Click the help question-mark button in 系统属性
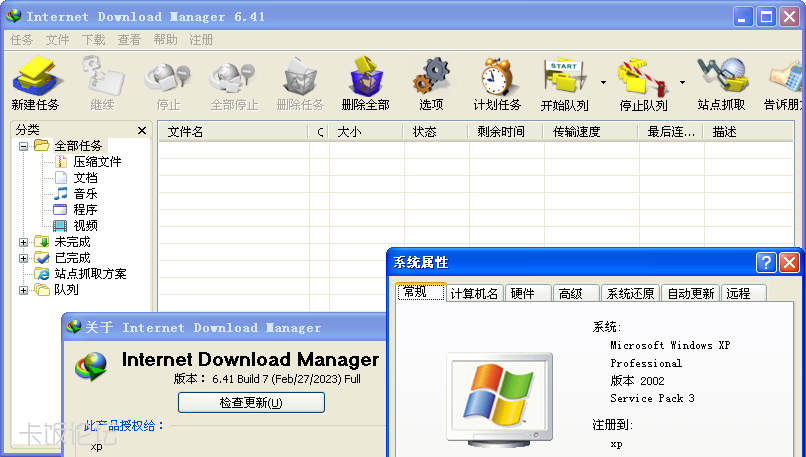Screen dimensions: 806x457 pyautogui.click(x=766, y=263)
